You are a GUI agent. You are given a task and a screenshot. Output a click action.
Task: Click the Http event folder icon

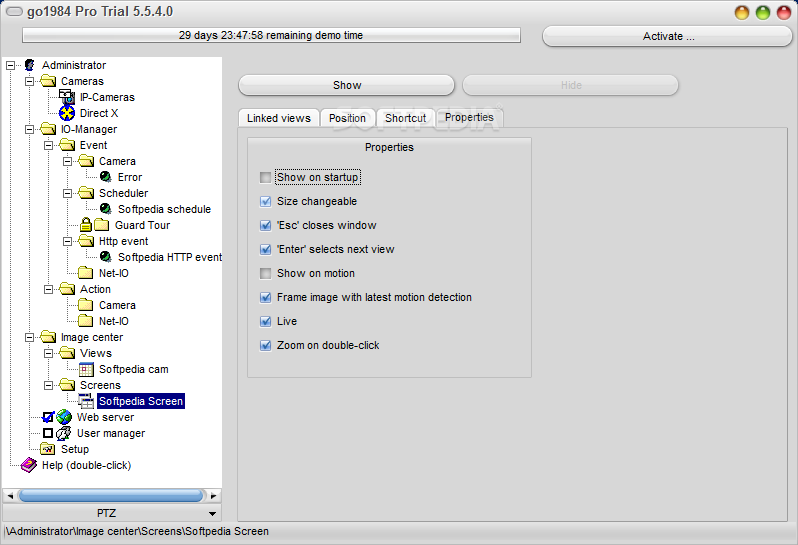tap(86, 241)
